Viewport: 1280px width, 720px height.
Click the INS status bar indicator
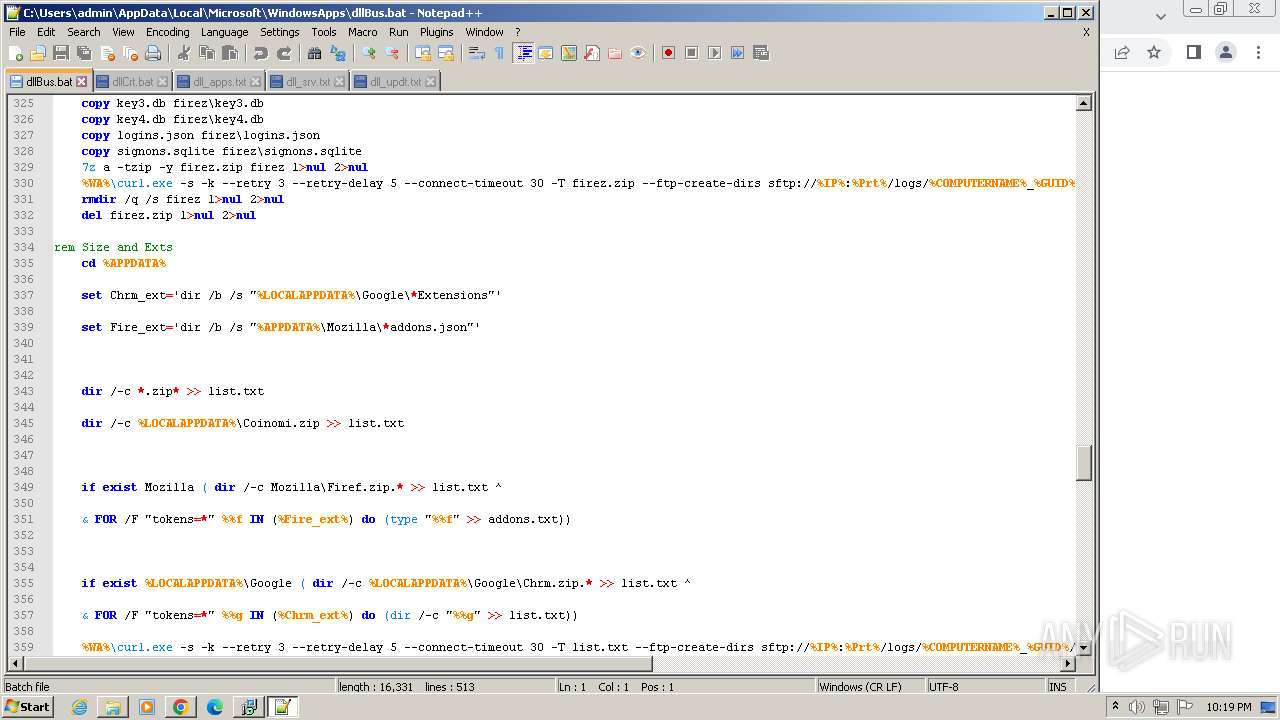coord(1057,687)
